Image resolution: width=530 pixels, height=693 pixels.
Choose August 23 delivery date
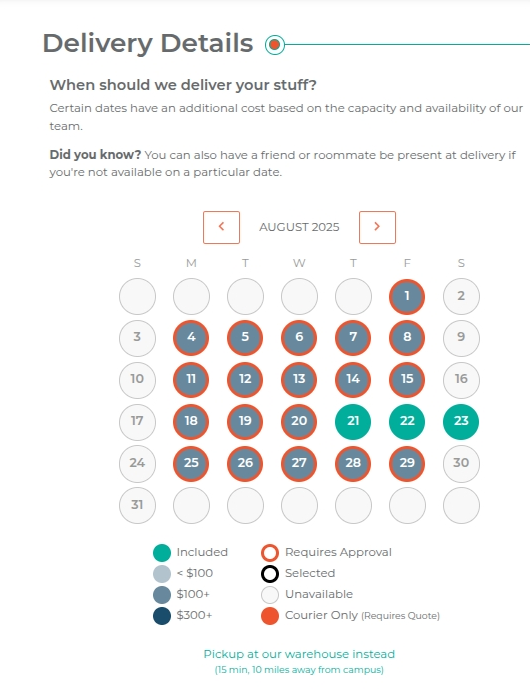461,421
